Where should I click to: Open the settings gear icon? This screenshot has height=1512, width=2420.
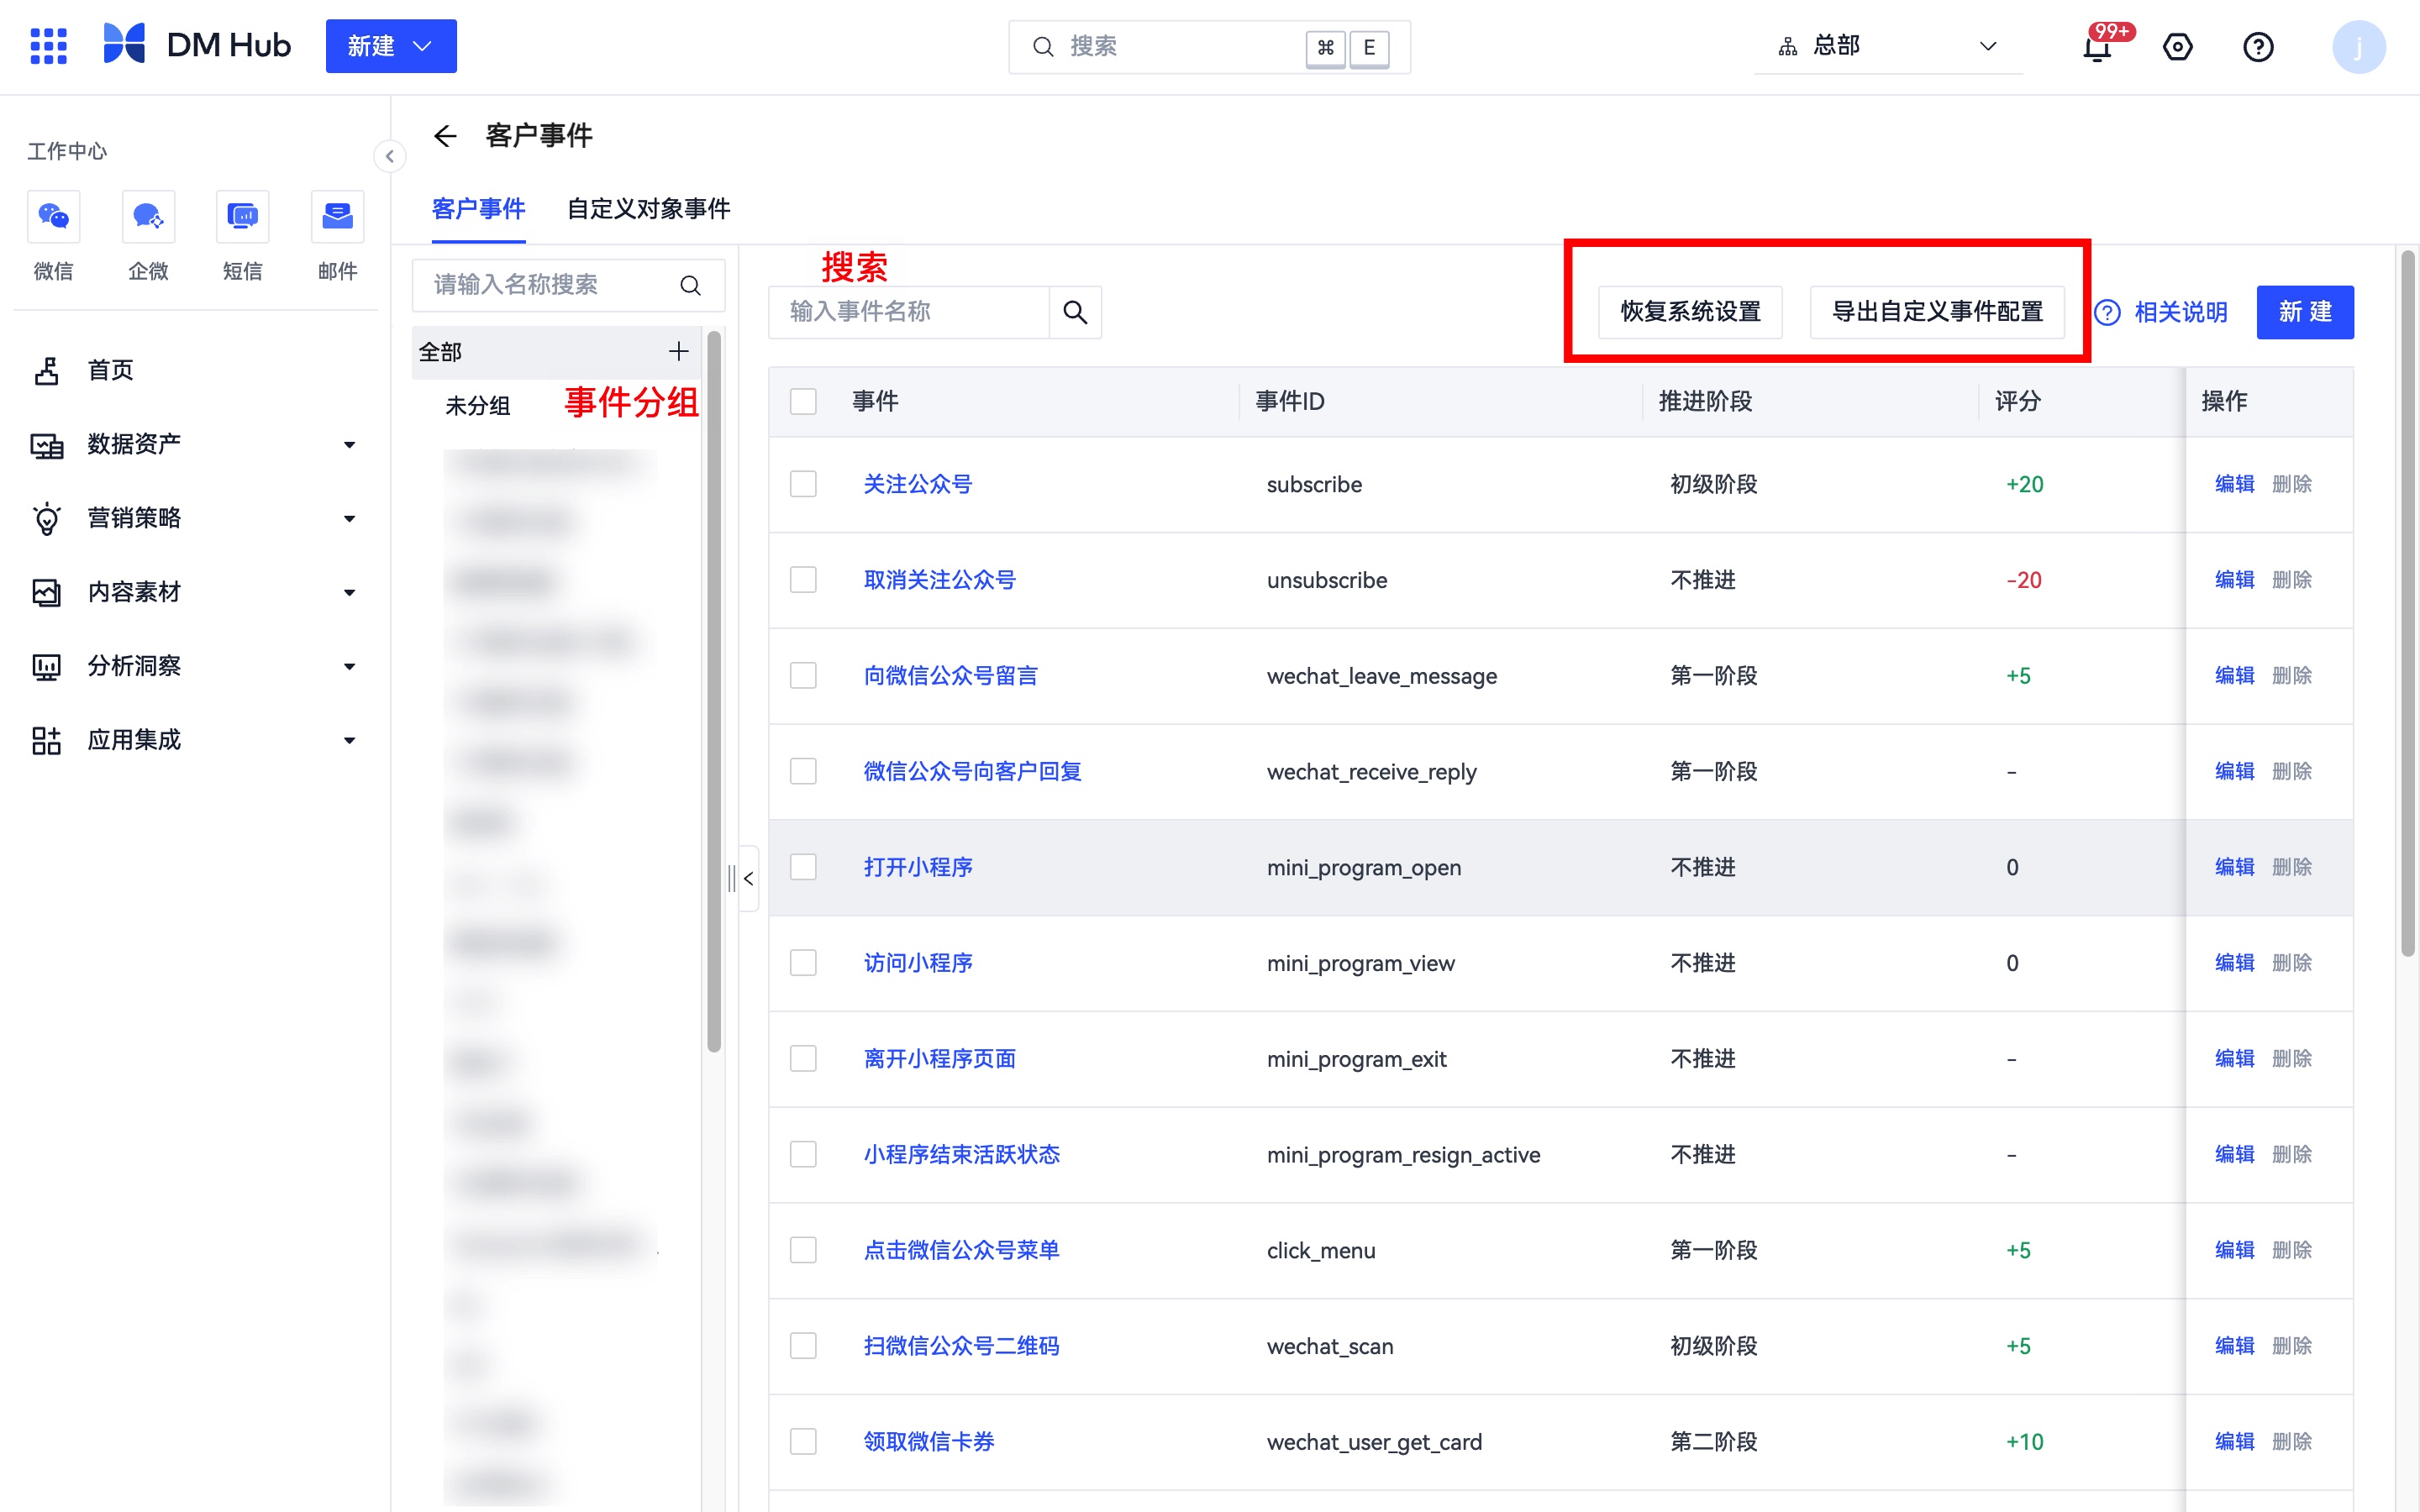(2177, 47)
